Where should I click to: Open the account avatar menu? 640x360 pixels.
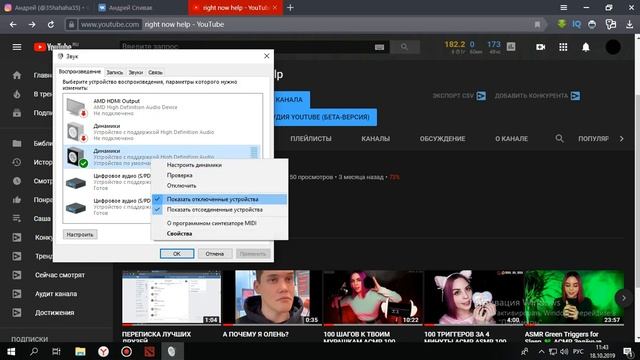[613, 47]
